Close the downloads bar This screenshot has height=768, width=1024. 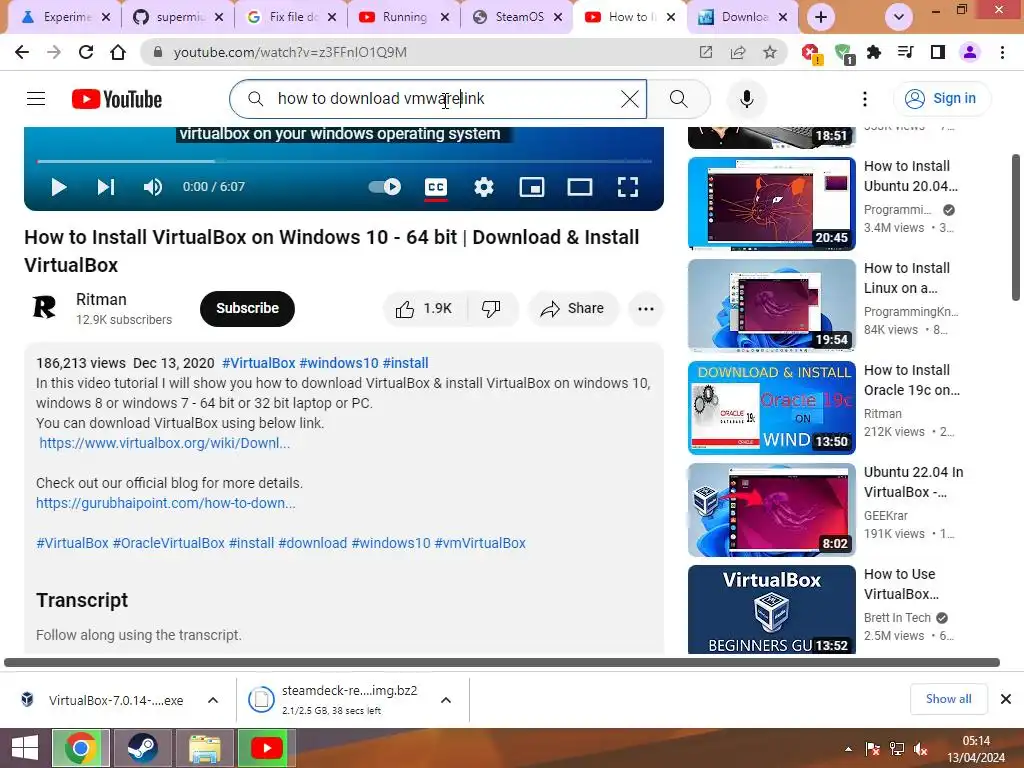[x=1006, y=699]
